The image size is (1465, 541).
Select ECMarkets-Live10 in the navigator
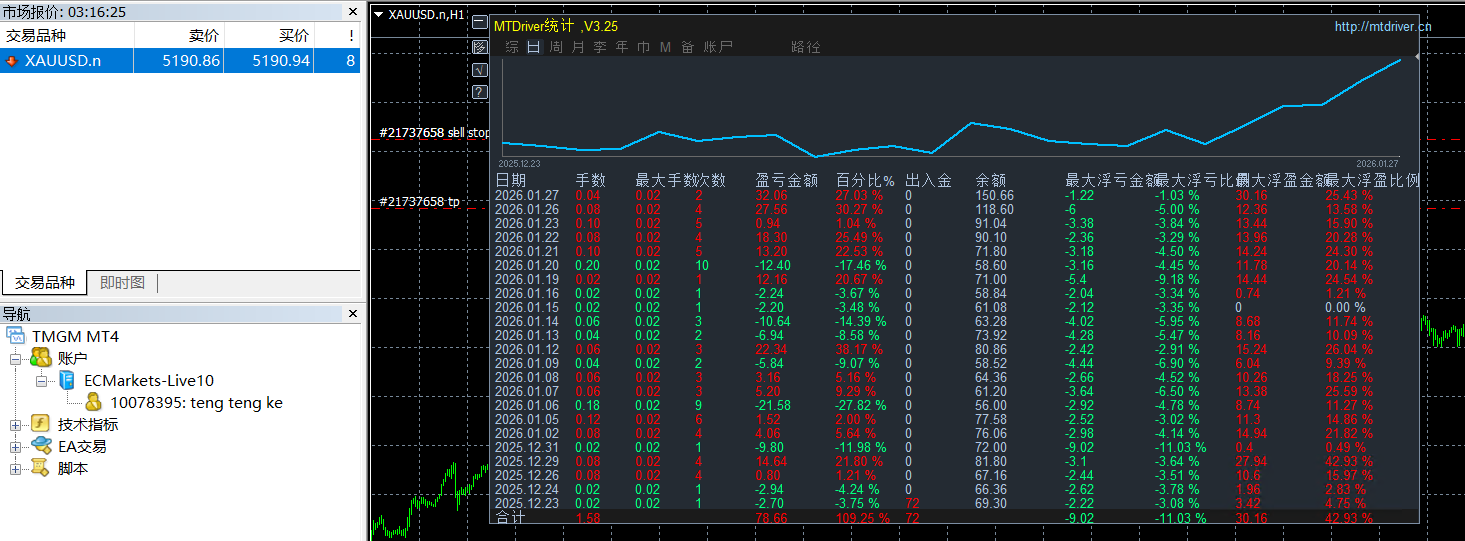[149, 380]
